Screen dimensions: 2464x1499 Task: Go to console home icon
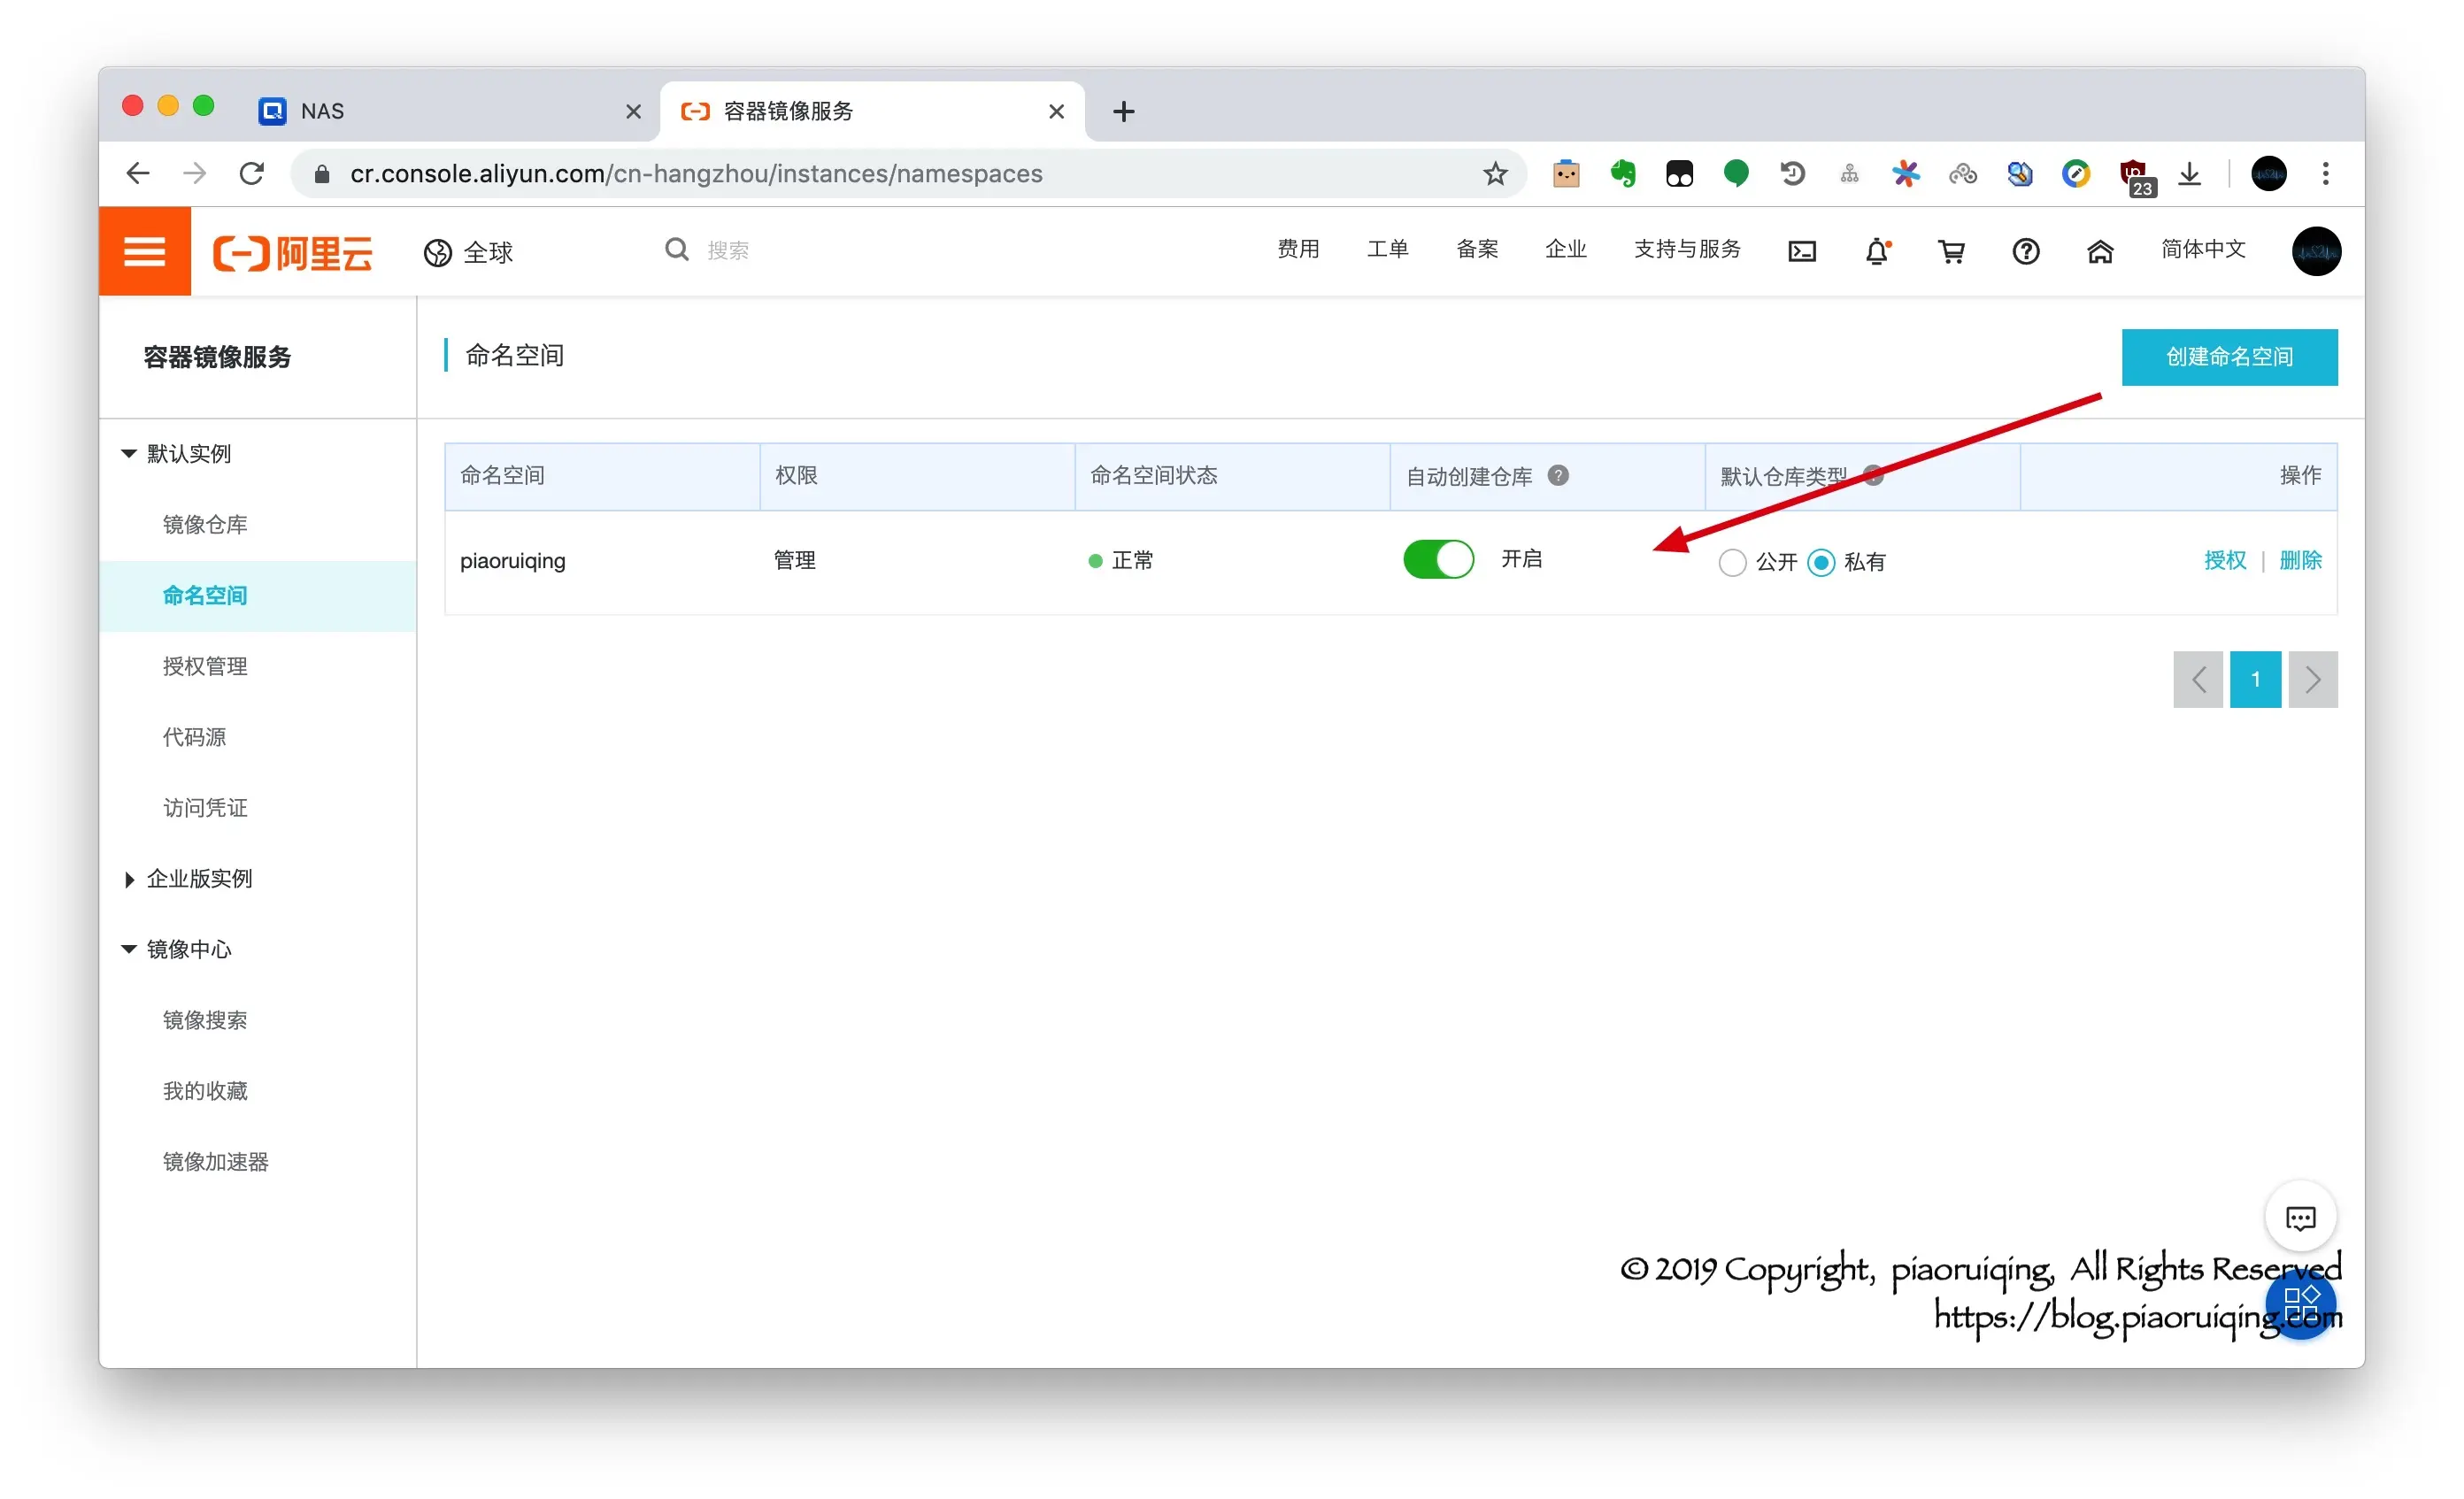click(2099, 251)
